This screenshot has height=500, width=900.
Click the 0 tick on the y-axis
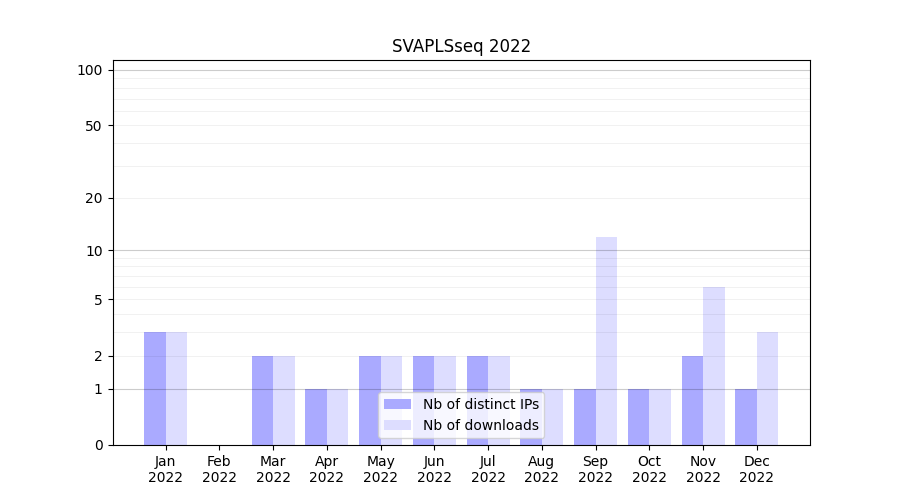click(98, 445)
